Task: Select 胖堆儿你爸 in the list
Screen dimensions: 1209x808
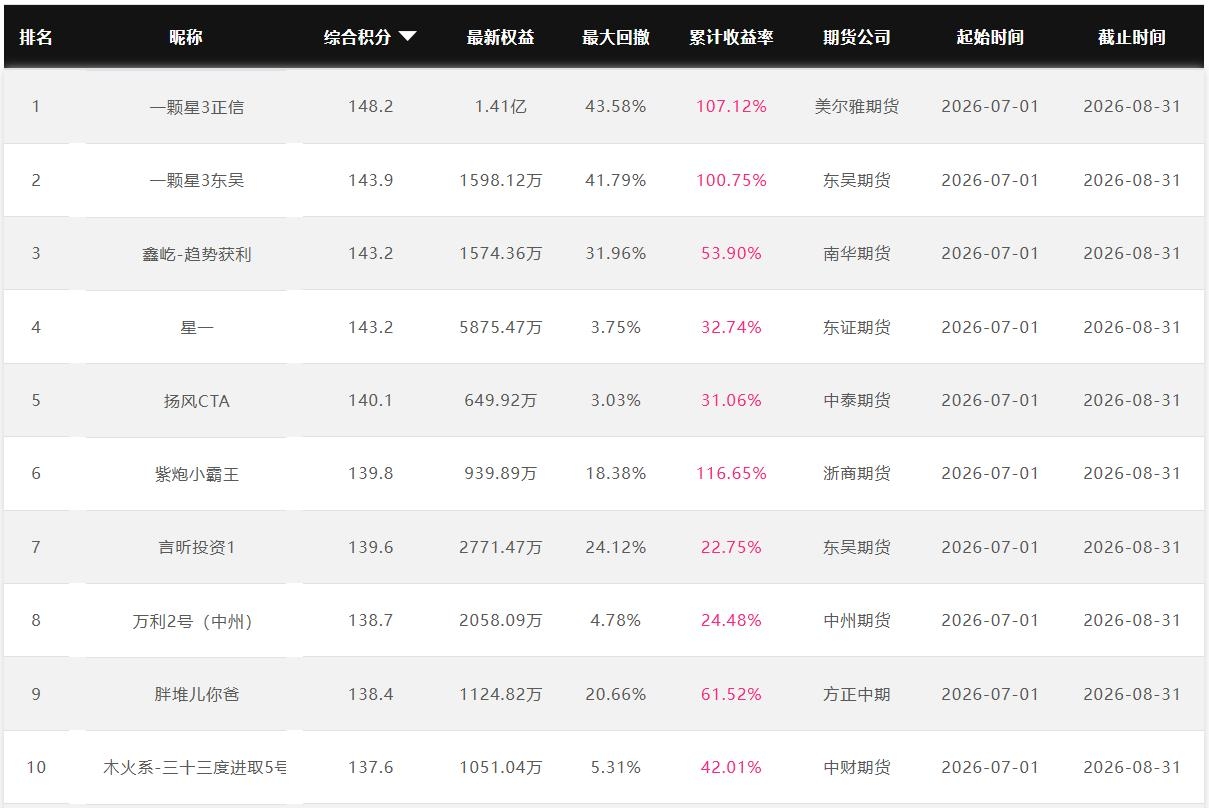Action: pos(197,694)
